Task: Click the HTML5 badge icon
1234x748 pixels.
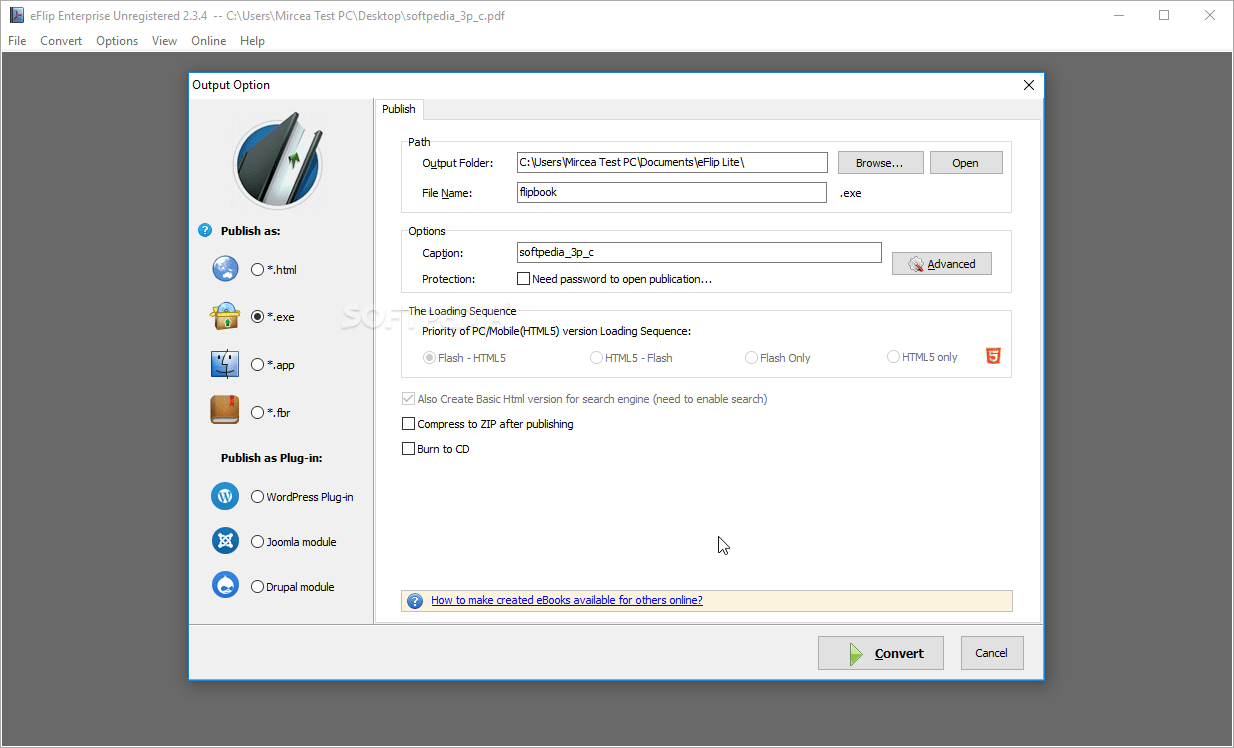Action: [x=993, y=356]
